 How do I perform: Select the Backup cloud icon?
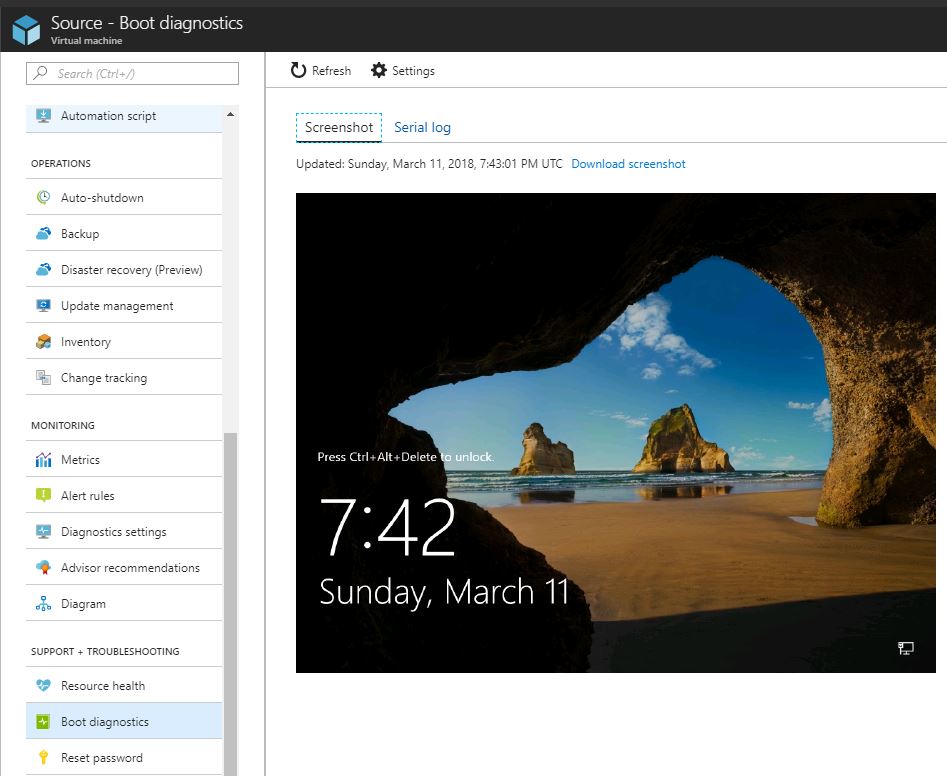point(44,233)
